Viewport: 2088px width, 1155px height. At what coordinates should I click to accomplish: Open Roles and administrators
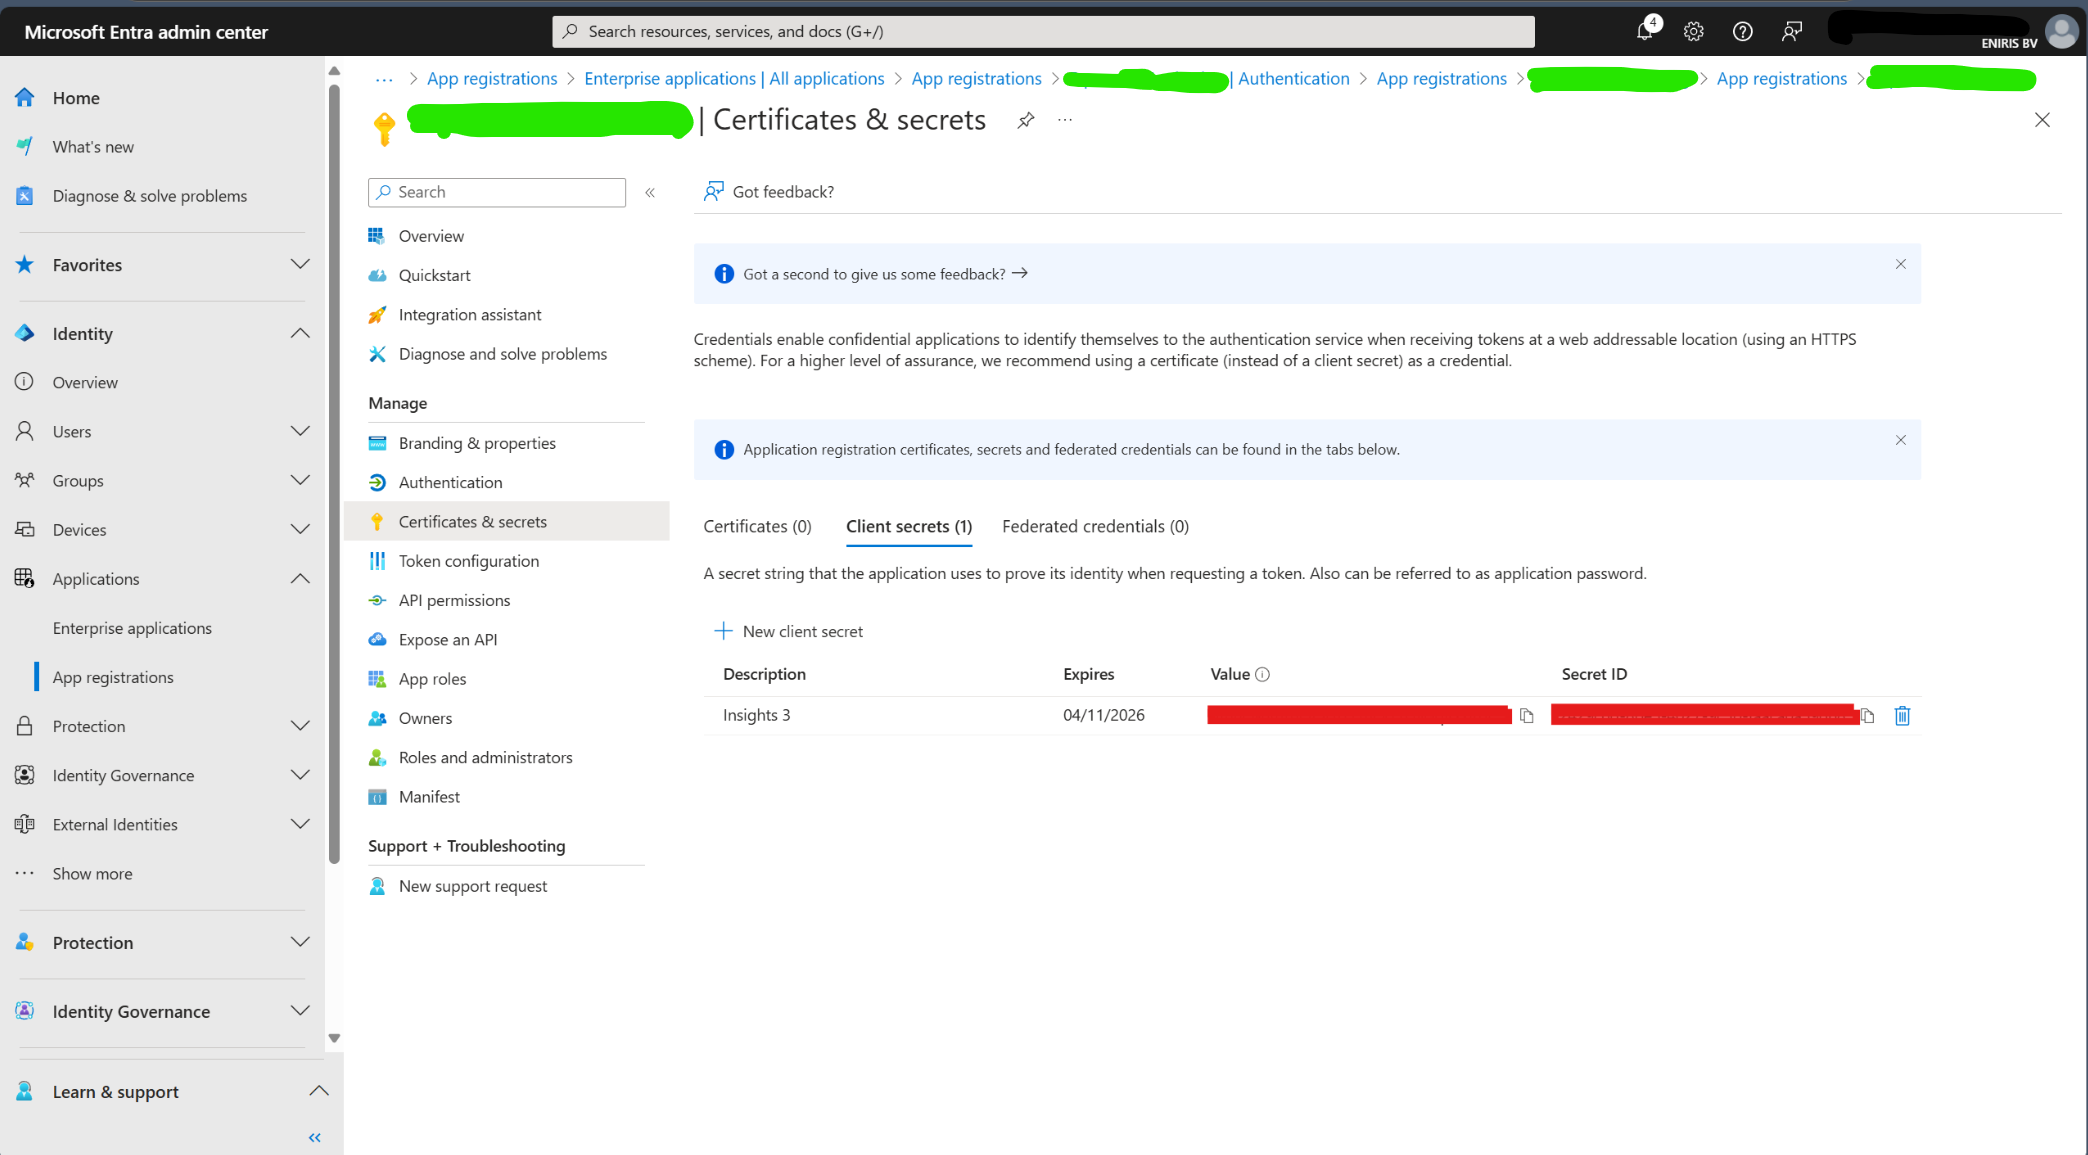tap(485, 758)
